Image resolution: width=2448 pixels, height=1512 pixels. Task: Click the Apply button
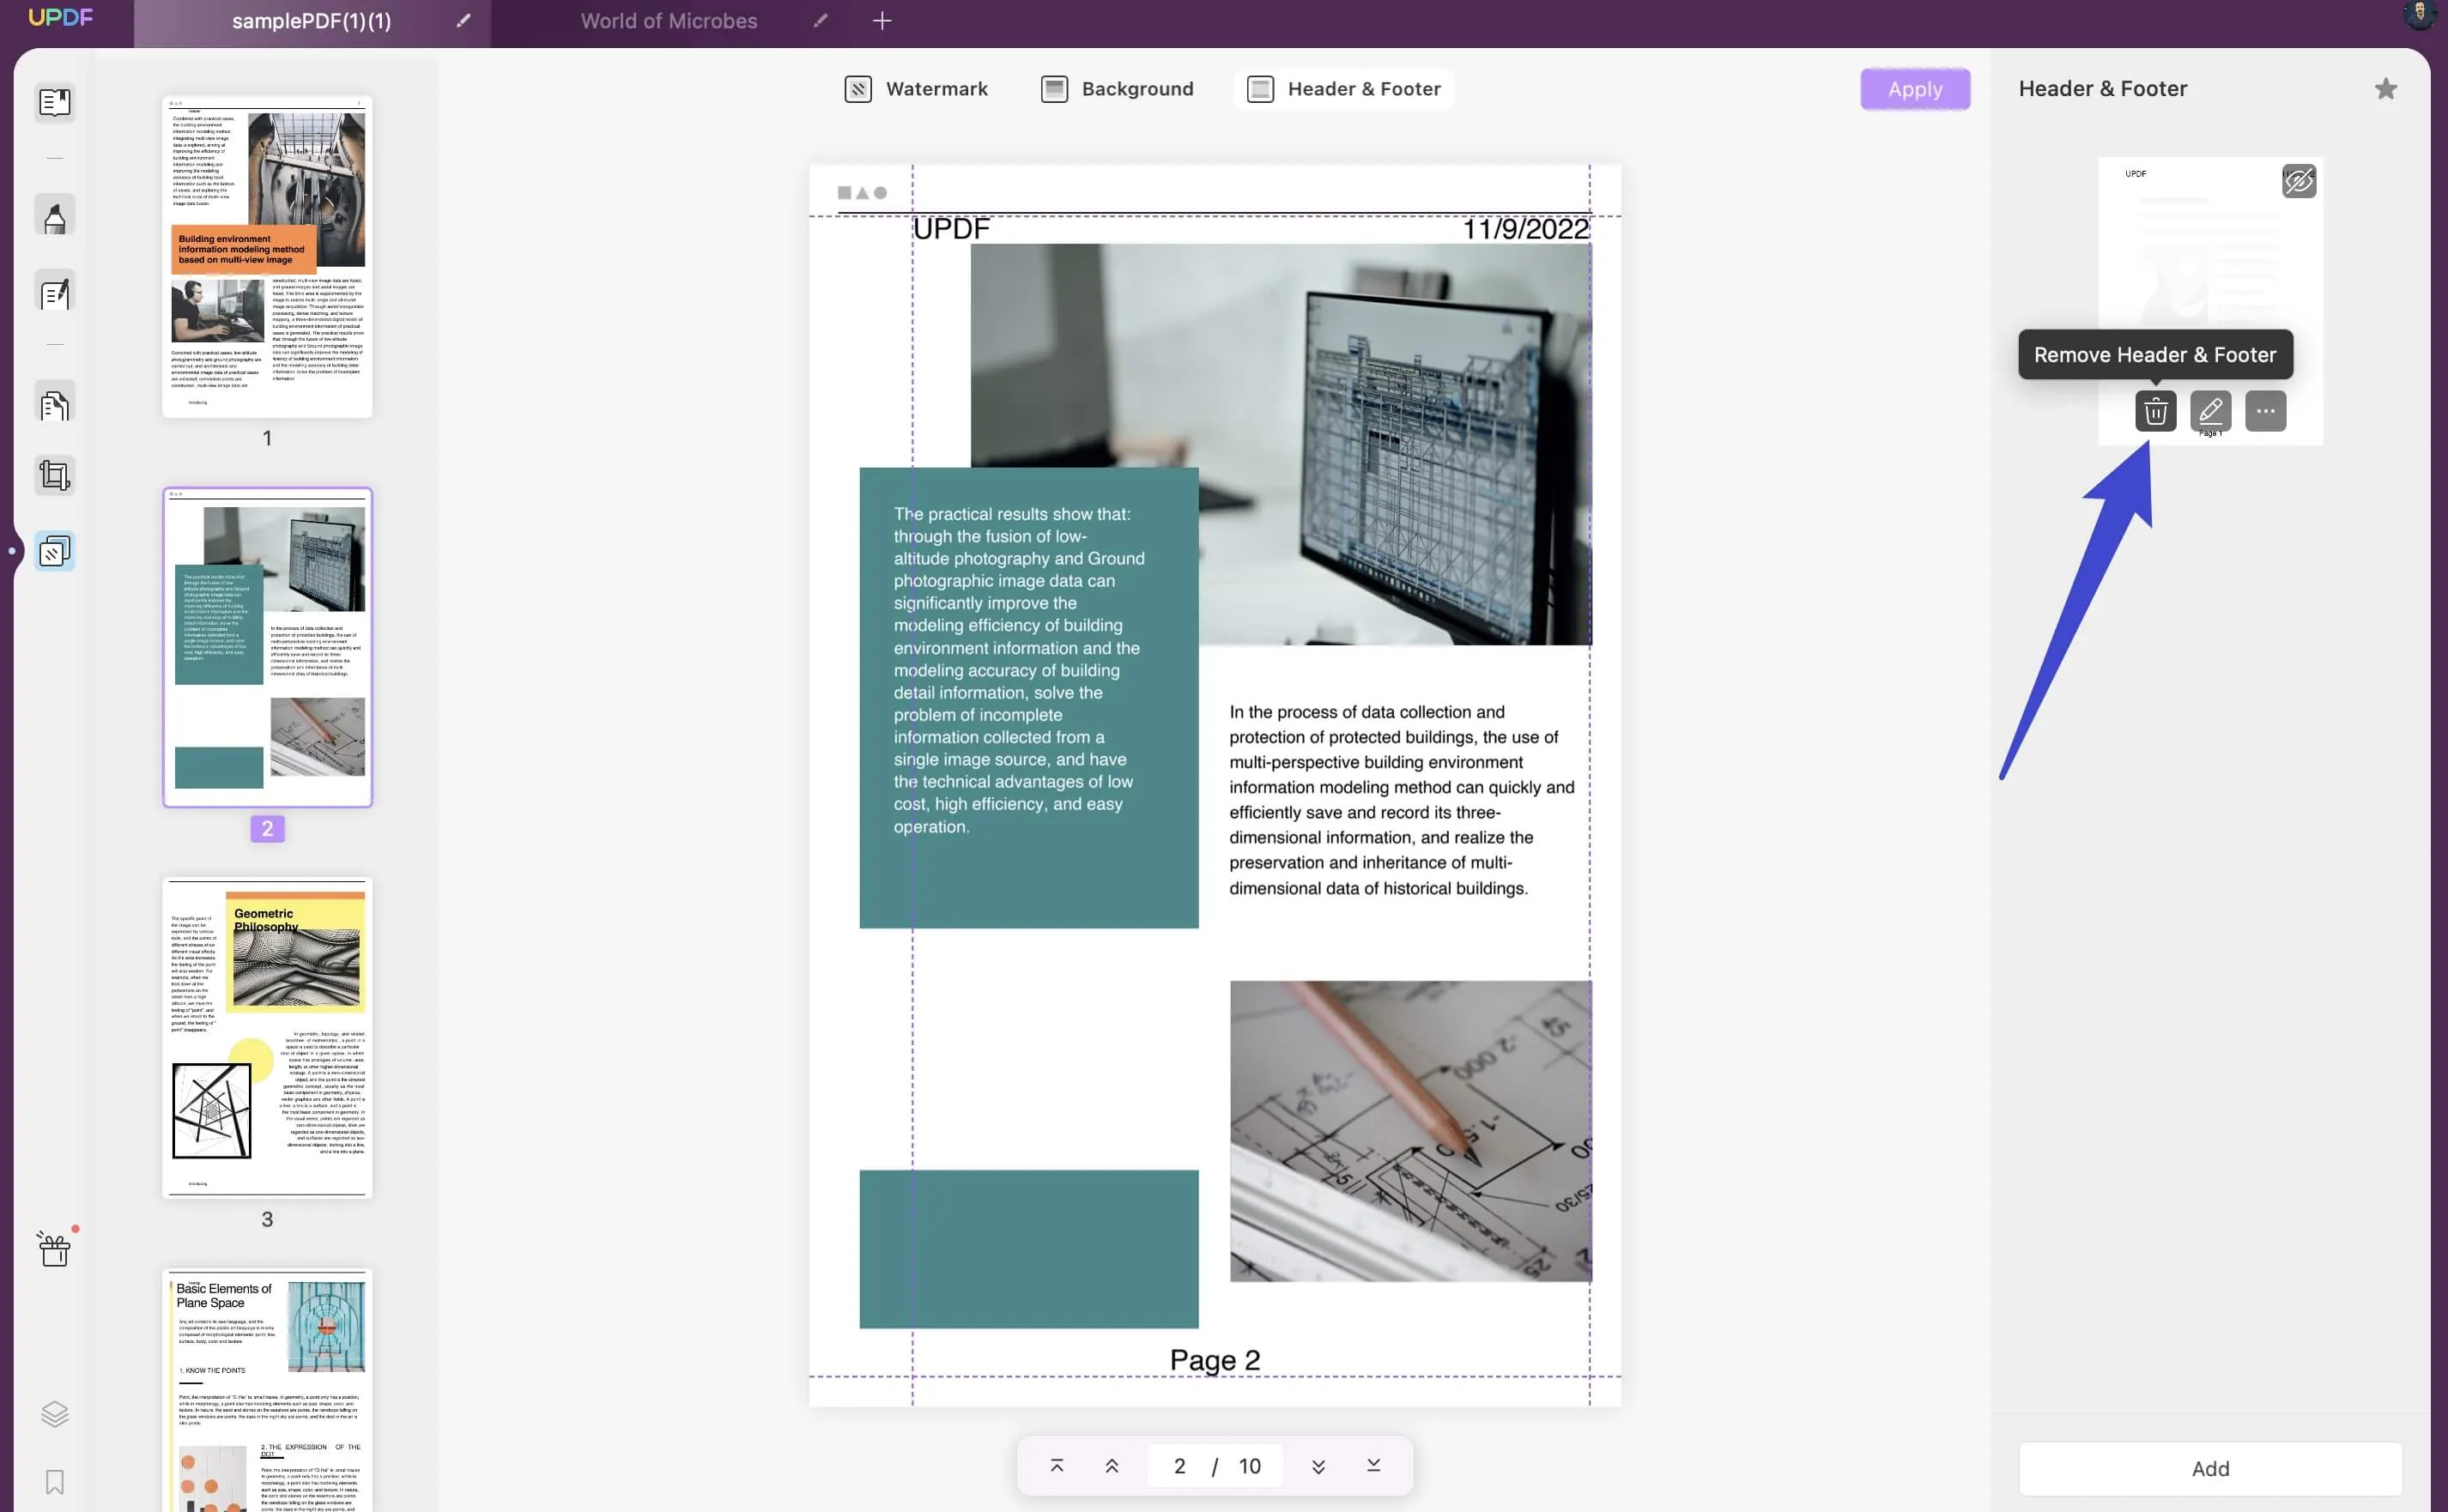click(x=1915, y=89)
